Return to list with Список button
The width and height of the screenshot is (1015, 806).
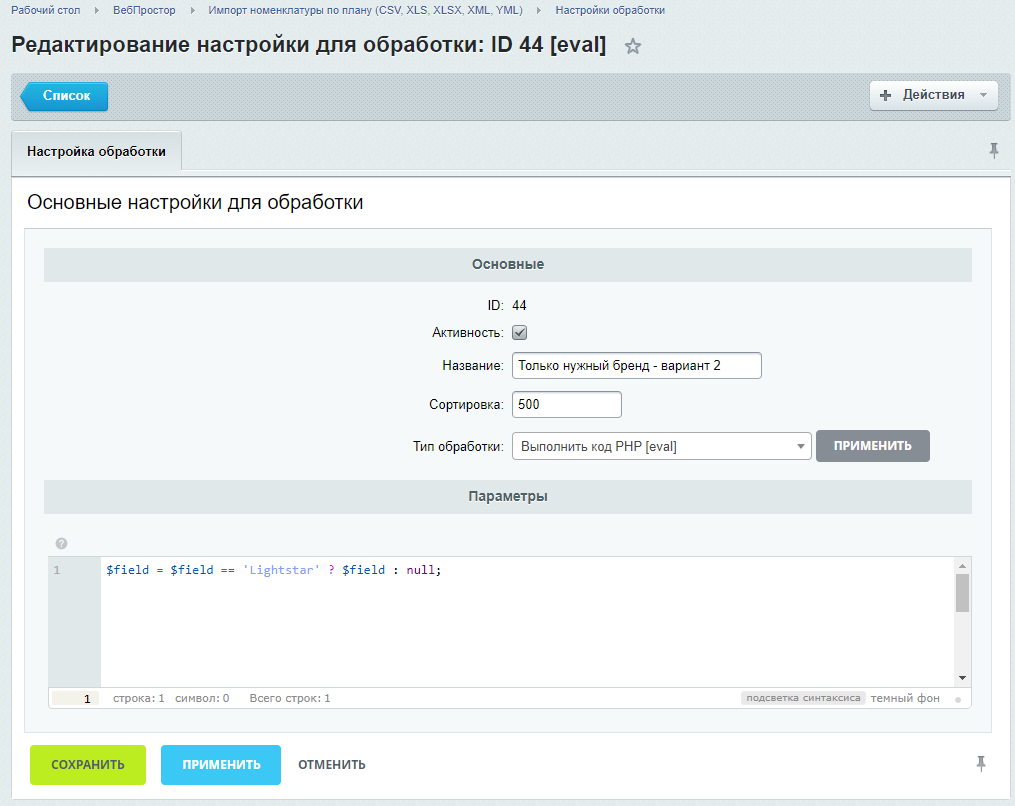click(x=65, y=96)
